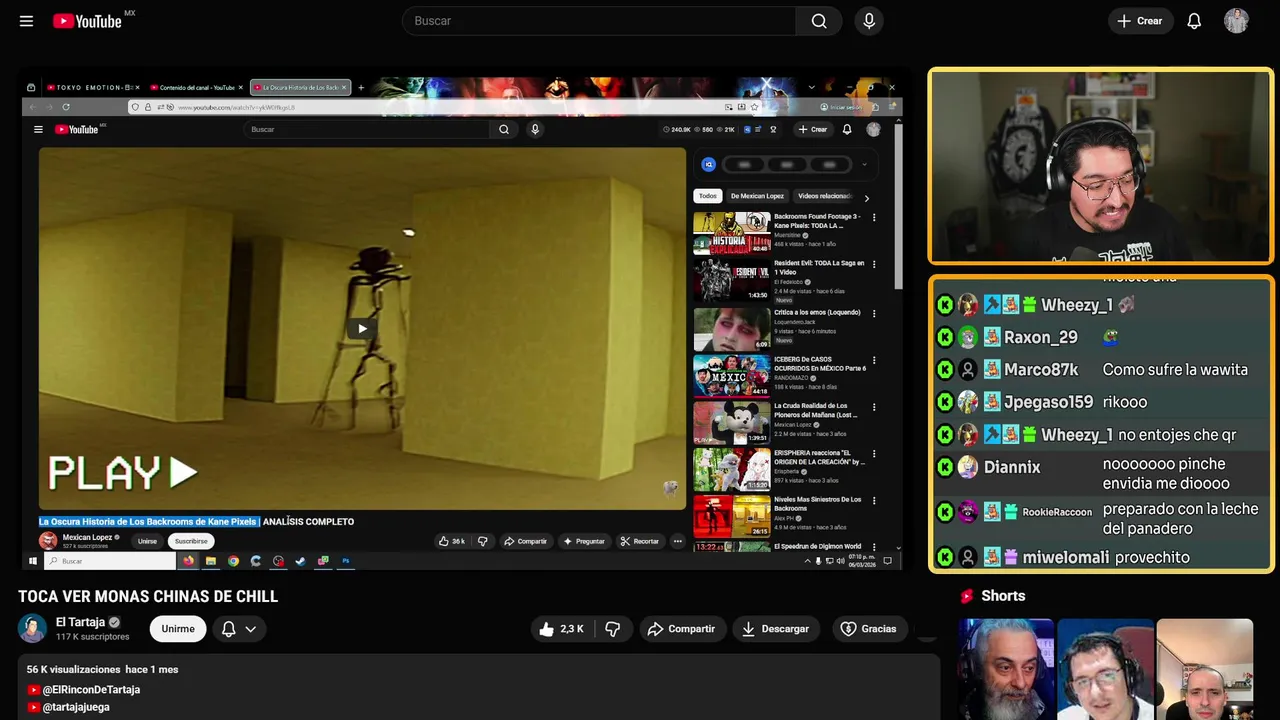Open notifications bell in the page header
1280x720 pixels.
pos(1194,21)
